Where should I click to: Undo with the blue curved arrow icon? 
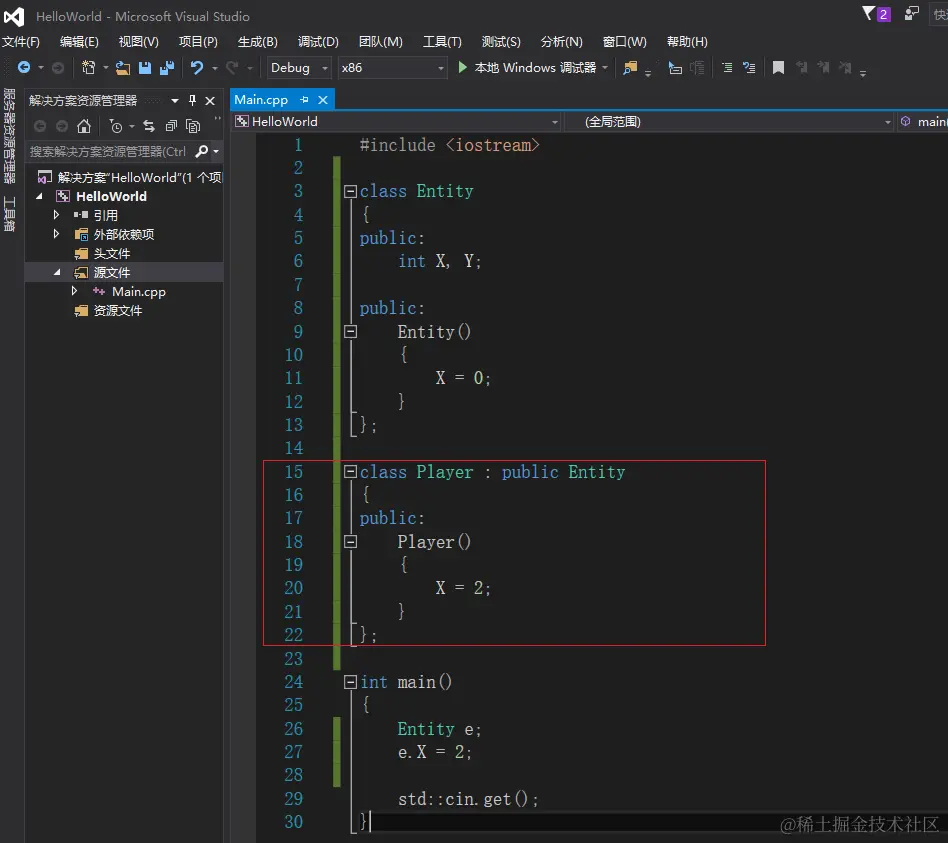[196, 67]
